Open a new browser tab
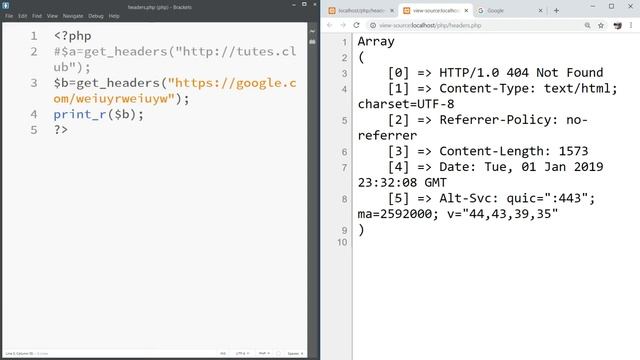The width and height of the screenshot is (640, 360). point(556,11)
